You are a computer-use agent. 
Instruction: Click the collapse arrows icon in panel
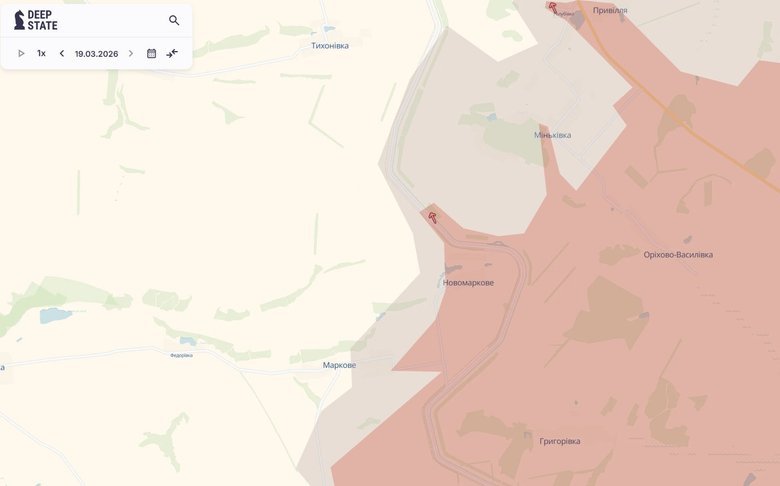[172, 53]
